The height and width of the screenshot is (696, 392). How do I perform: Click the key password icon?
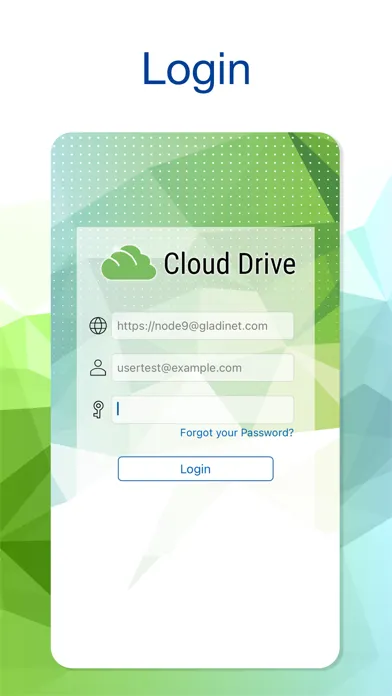pos(98,410)
